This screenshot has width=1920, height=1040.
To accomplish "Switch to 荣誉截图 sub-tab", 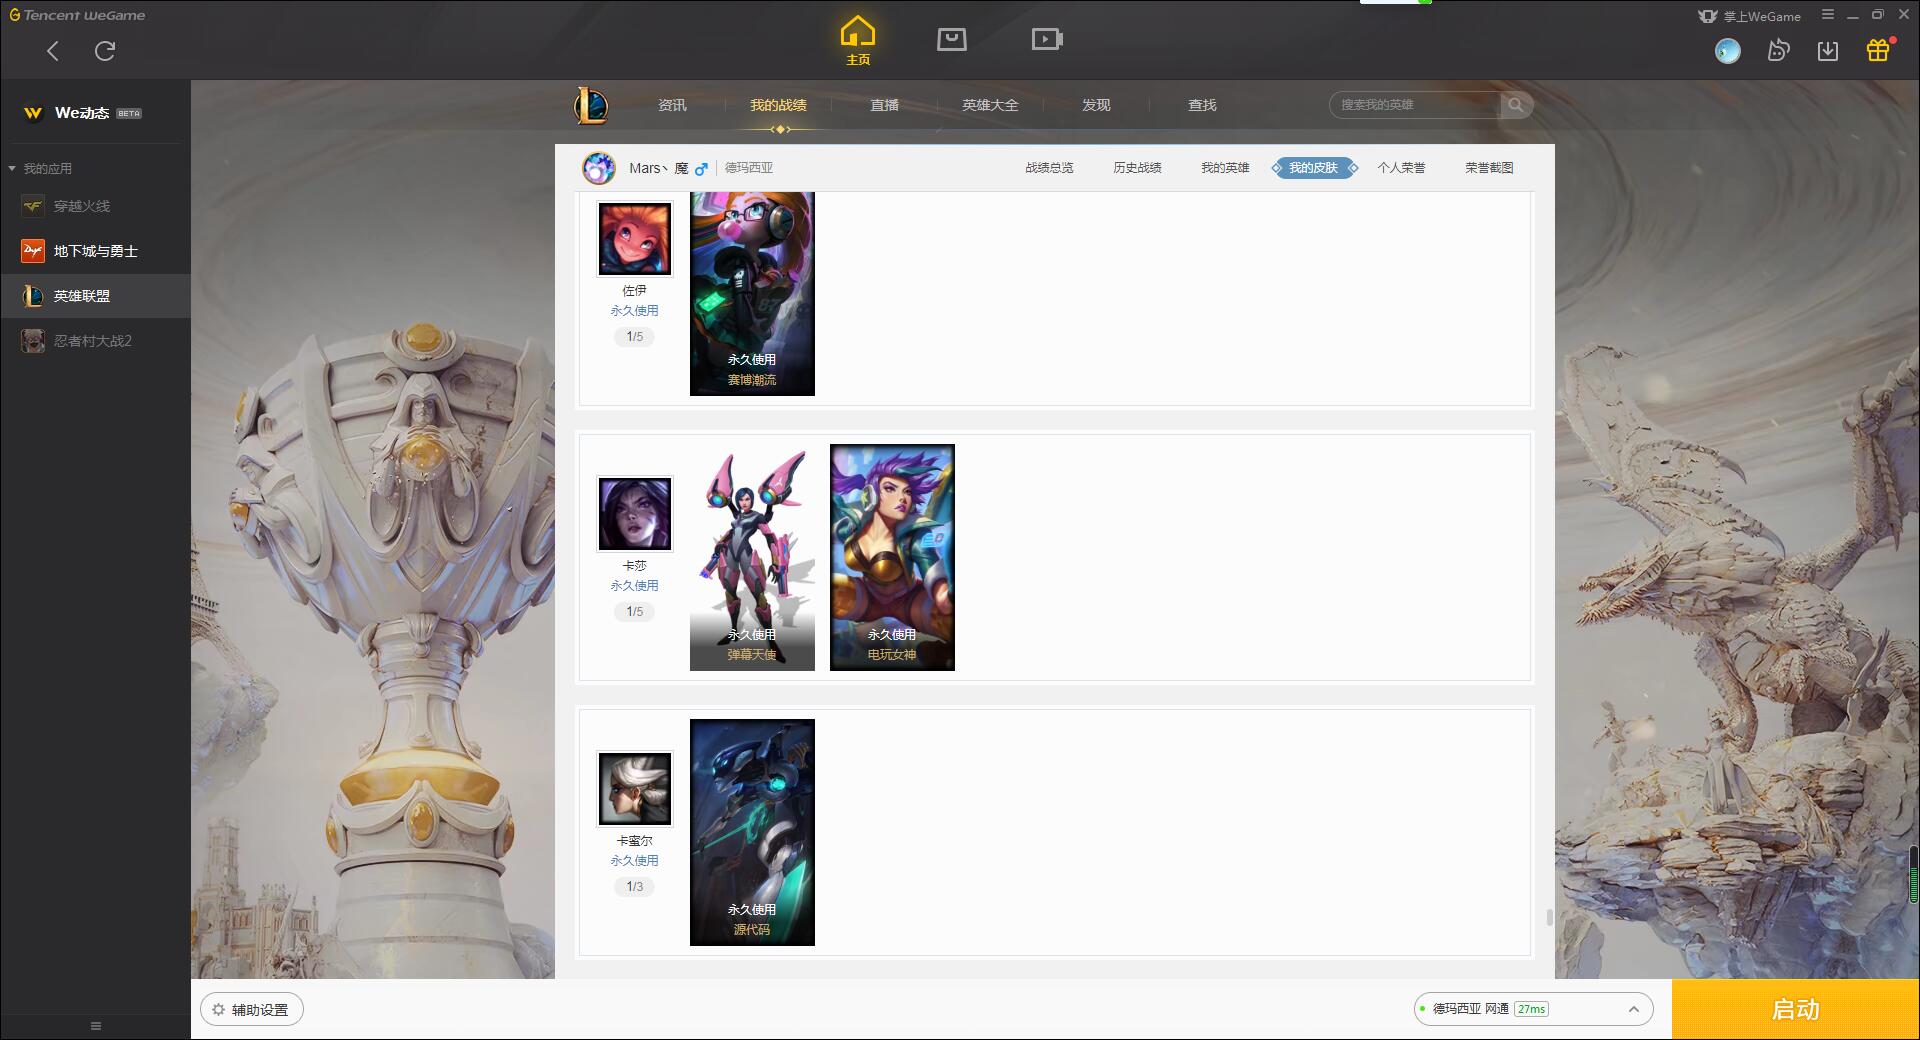I will point(1489,168).
